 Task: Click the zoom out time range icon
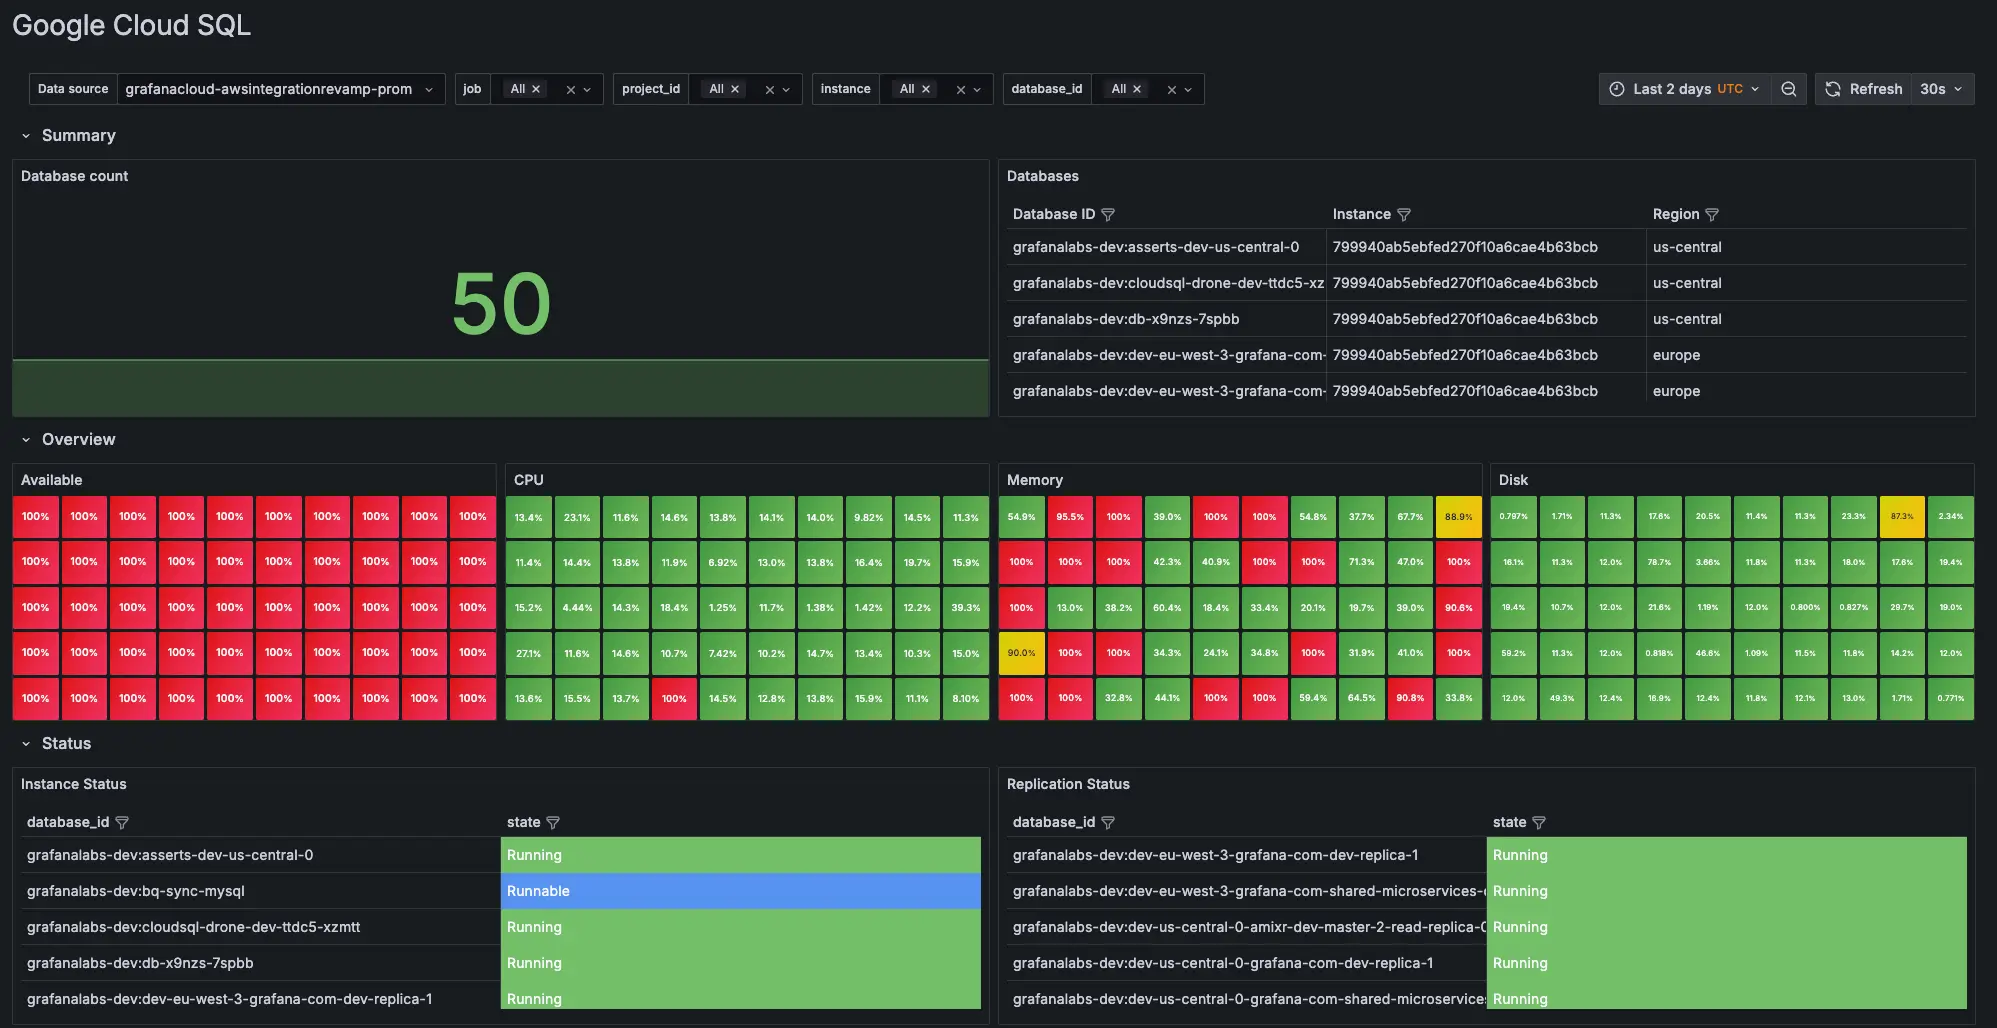pos(1788,89)
